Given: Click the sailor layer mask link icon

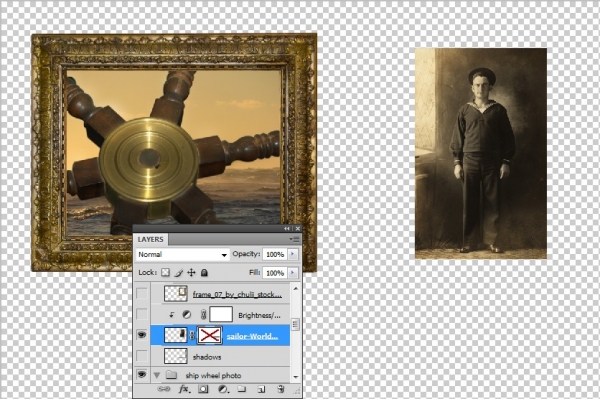Looking at the screenshot, I should 192,335.
